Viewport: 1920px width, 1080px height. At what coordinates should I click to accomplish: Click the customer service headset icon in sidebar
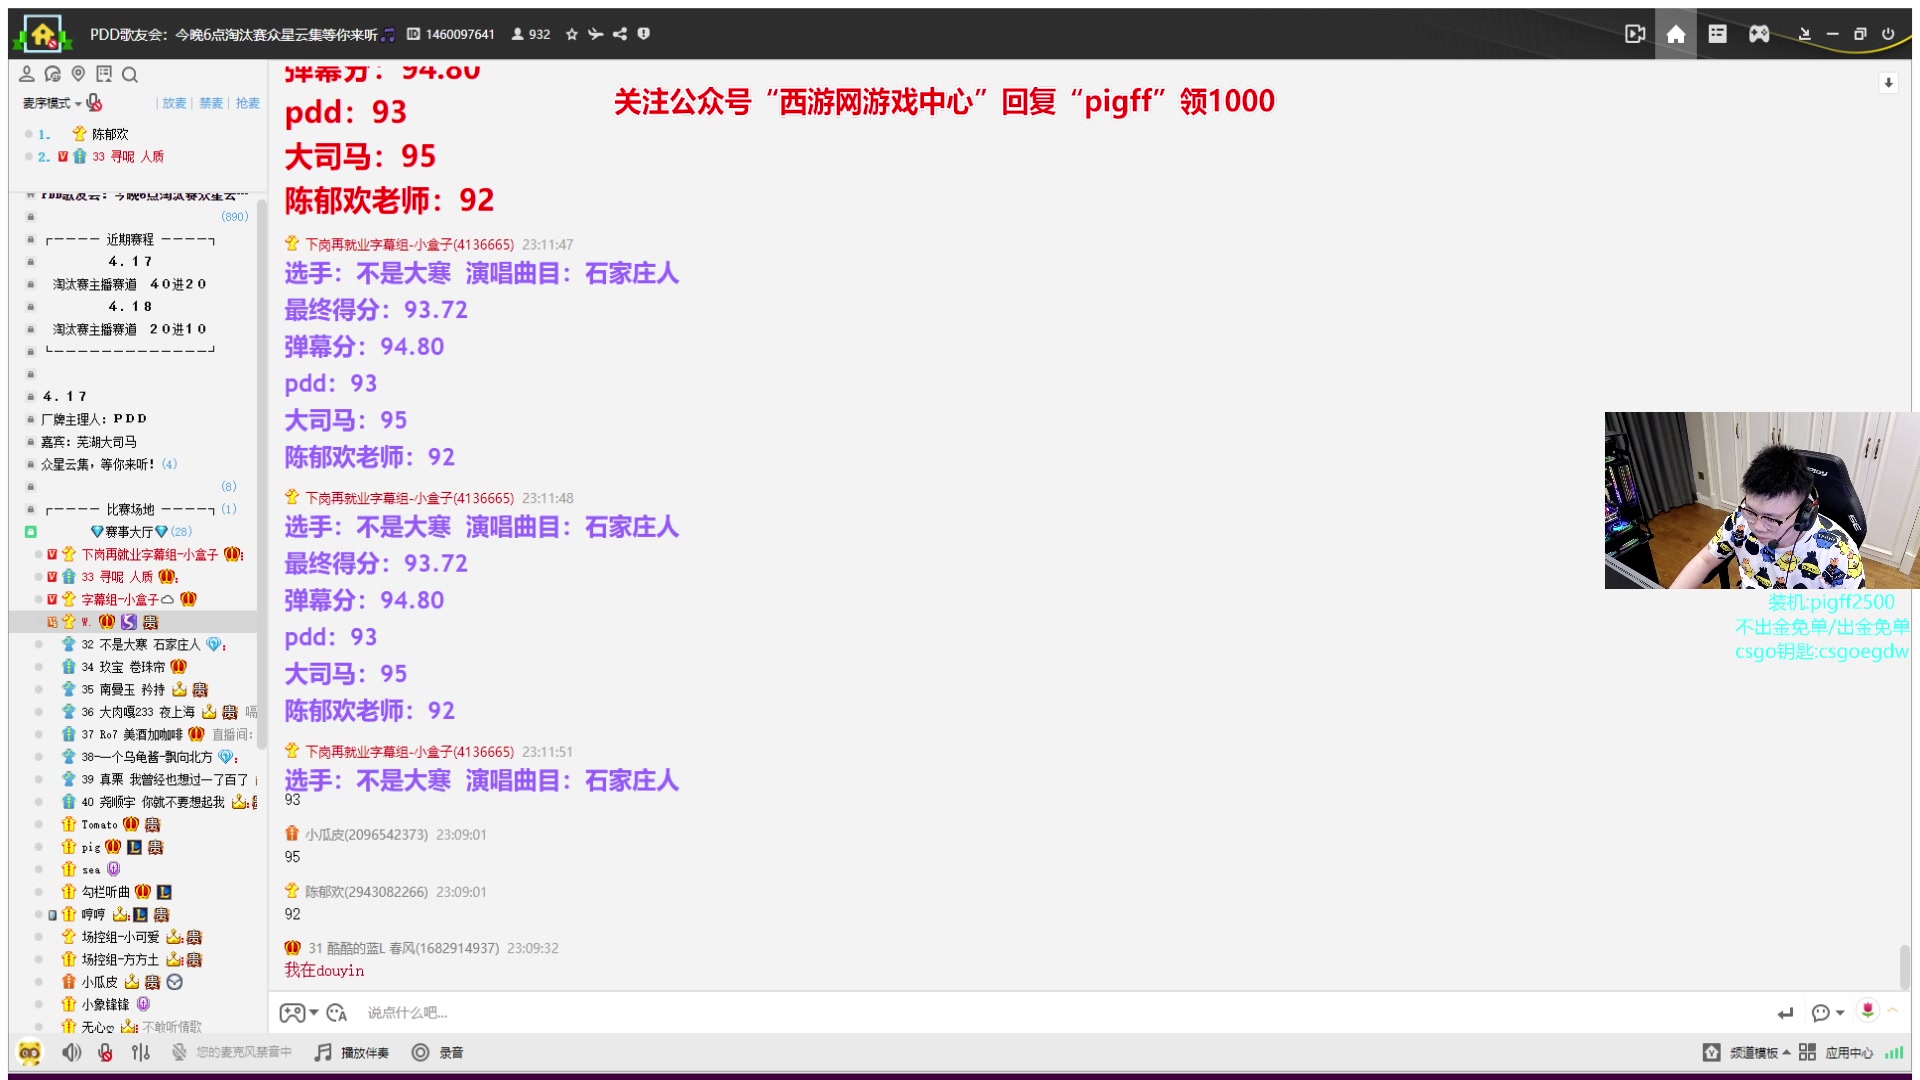53,74
